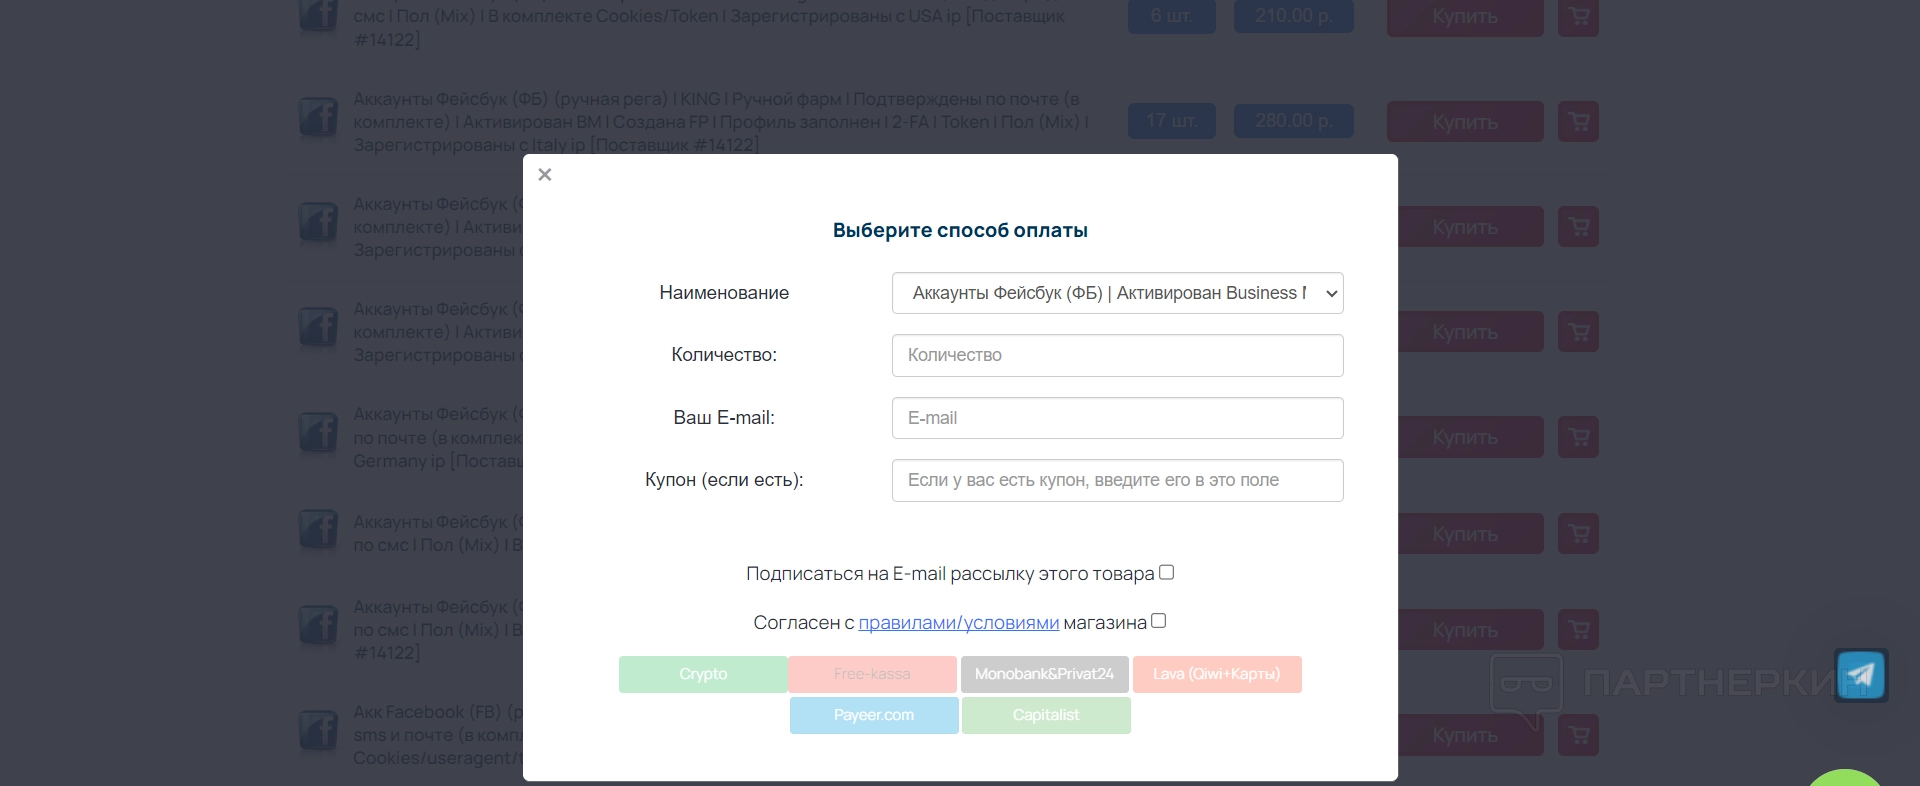Image resolution: width=1920 pixels, height=786 pixels.
Task: Open the Telegram chat icon
Action: click(x=1860, y=675)
